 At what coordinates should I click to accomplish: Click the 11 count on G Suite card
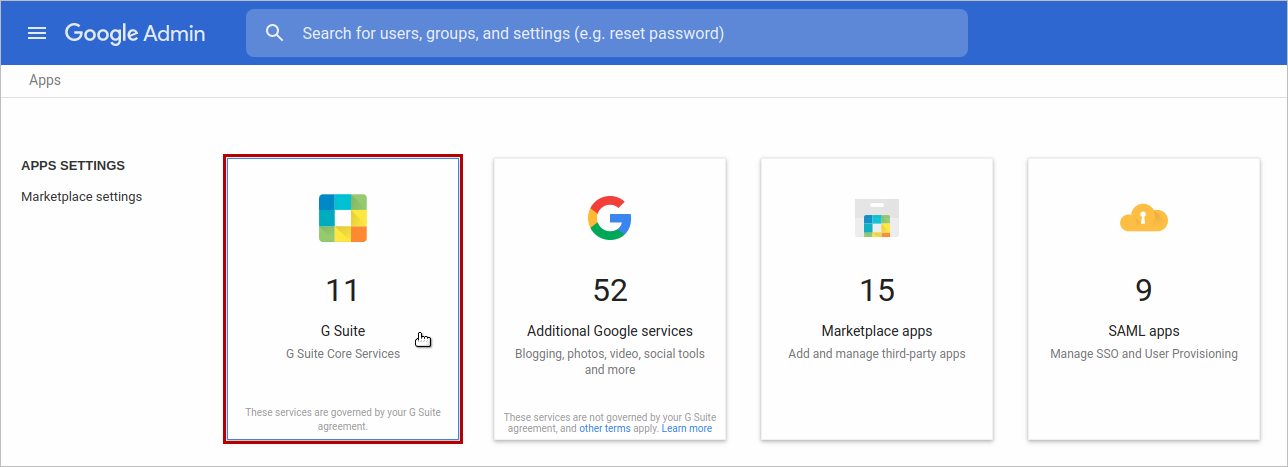point(343,290)
